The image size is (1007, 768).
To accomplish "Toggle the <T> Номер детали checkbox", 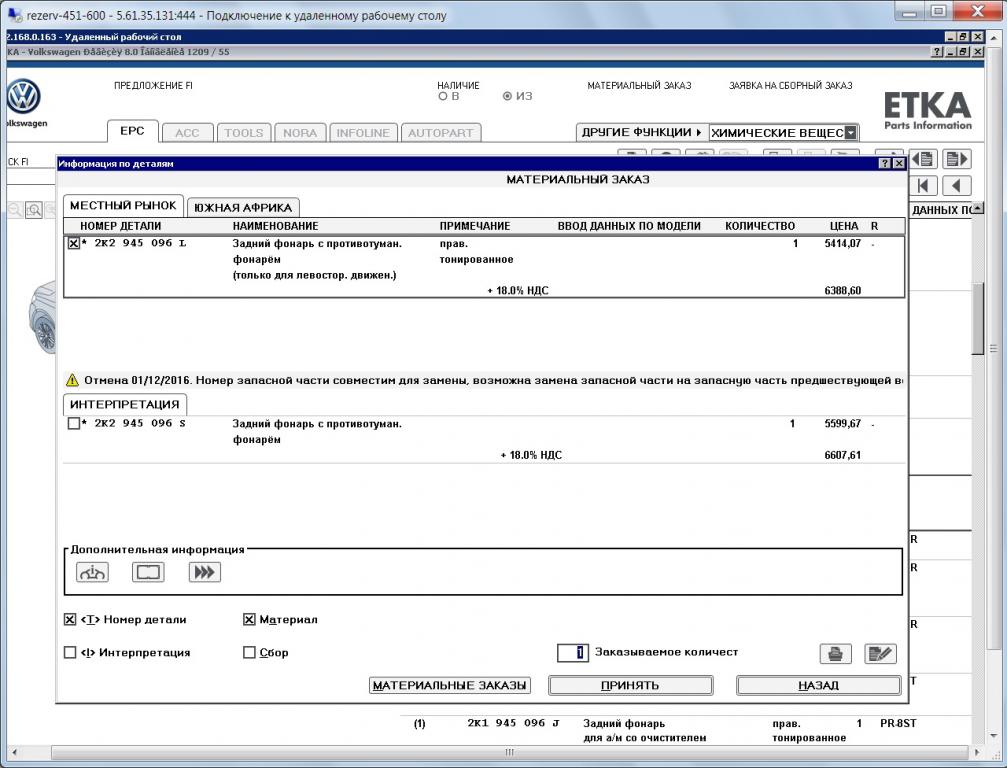I will pos(70,620).
